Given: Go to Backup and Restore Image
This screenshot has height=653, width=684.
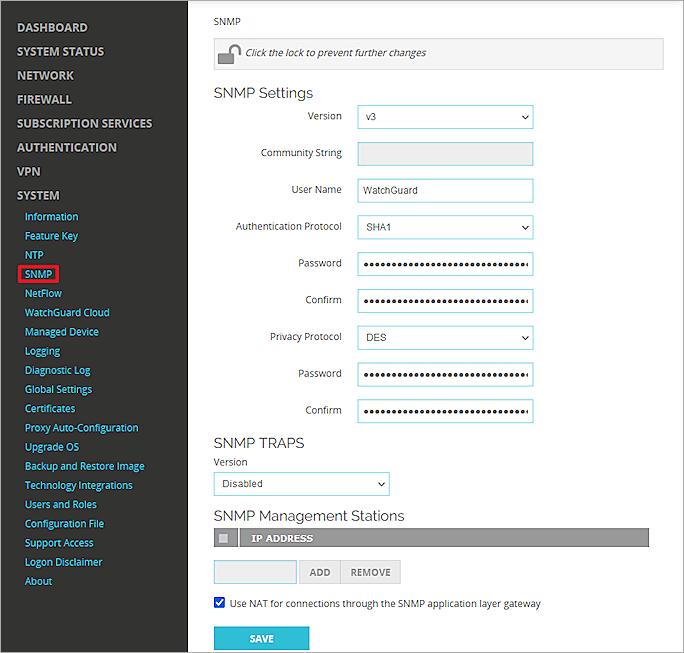Looking at the screenshot, I should click(x=84, y=466).
